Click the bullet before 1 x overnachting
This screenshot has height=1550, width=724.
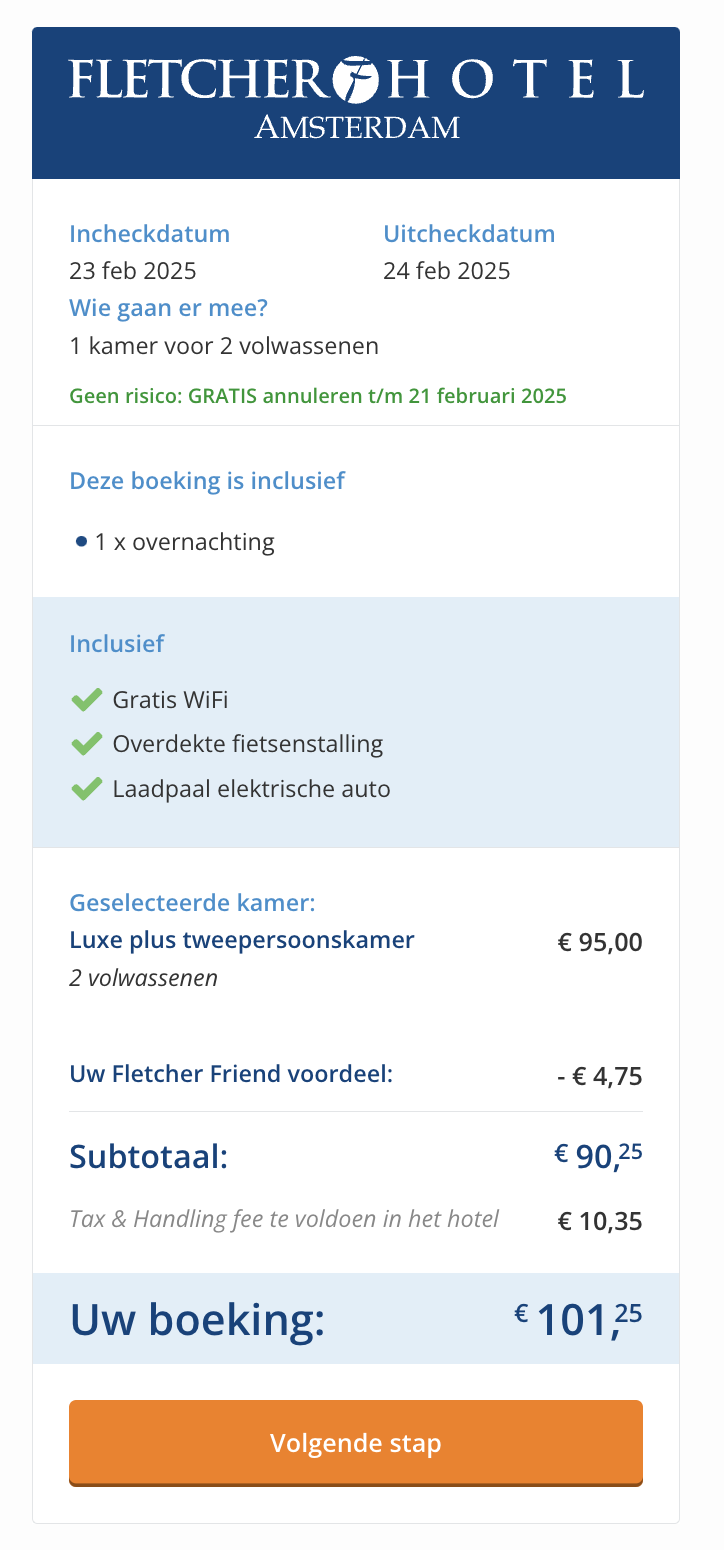click(x=81, y=542)
